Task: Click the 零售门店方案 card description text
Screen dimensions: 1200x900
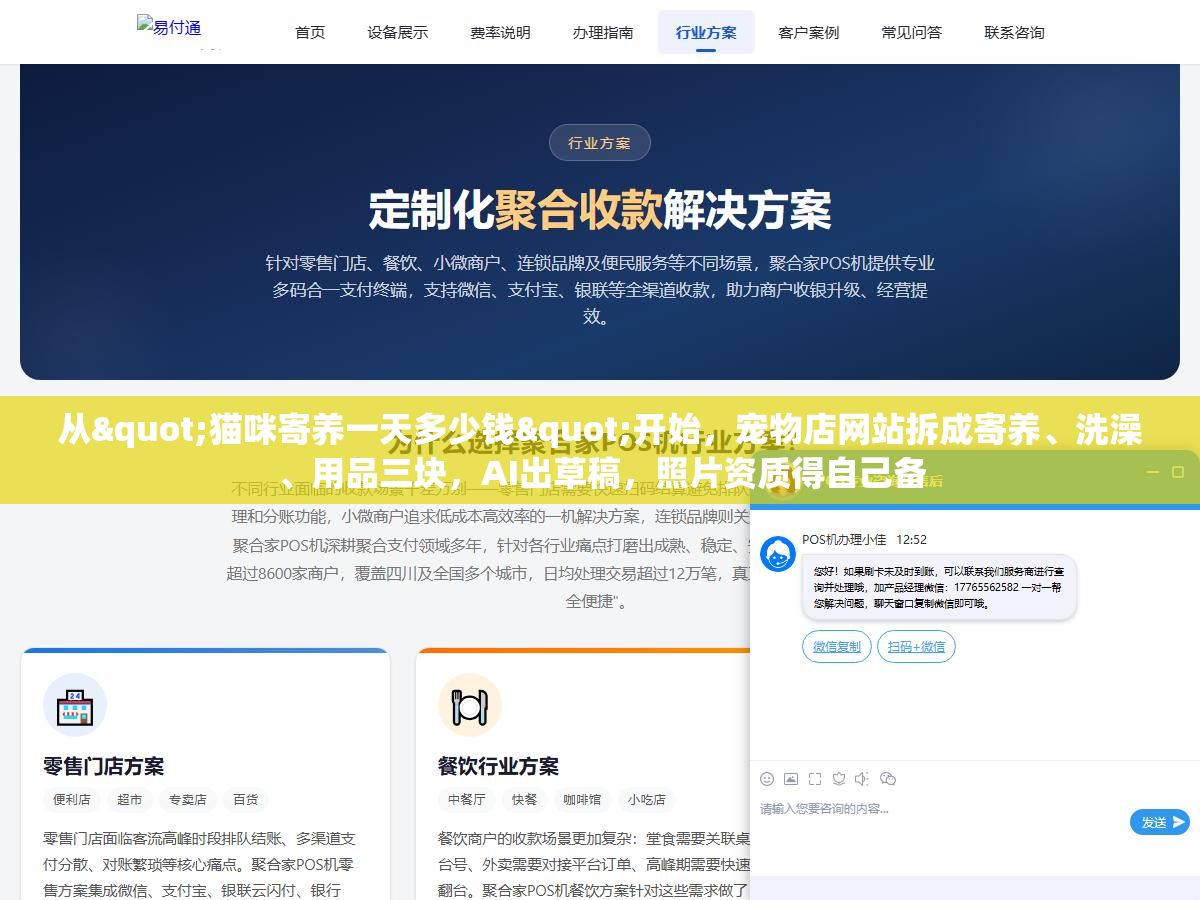Action: [200, 864]
